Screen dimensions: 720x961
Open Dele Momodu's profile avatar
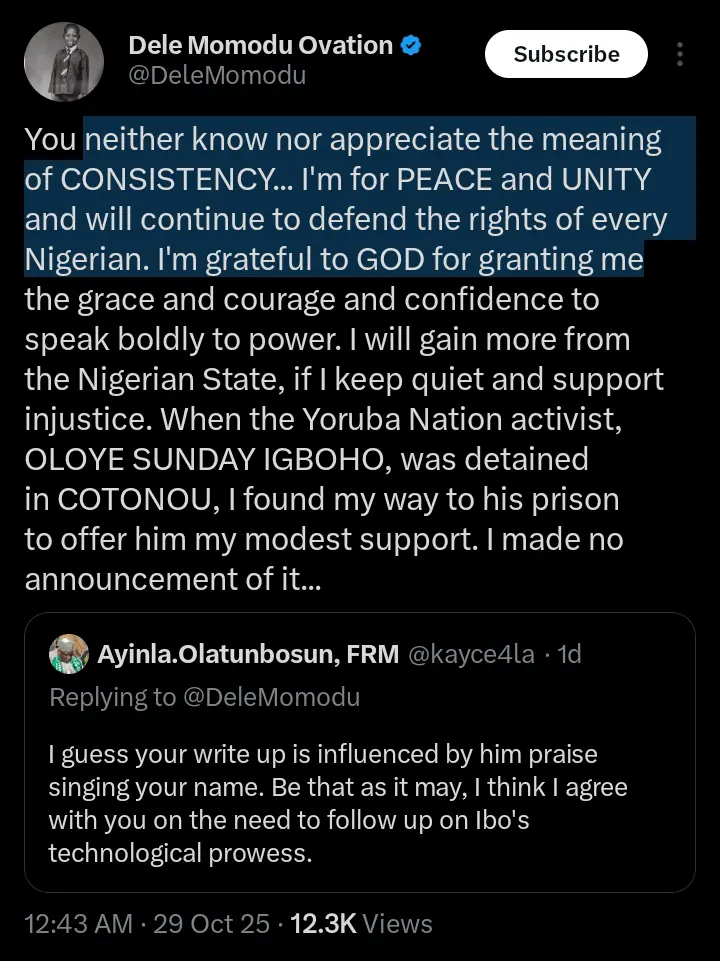tap(64, 61)
